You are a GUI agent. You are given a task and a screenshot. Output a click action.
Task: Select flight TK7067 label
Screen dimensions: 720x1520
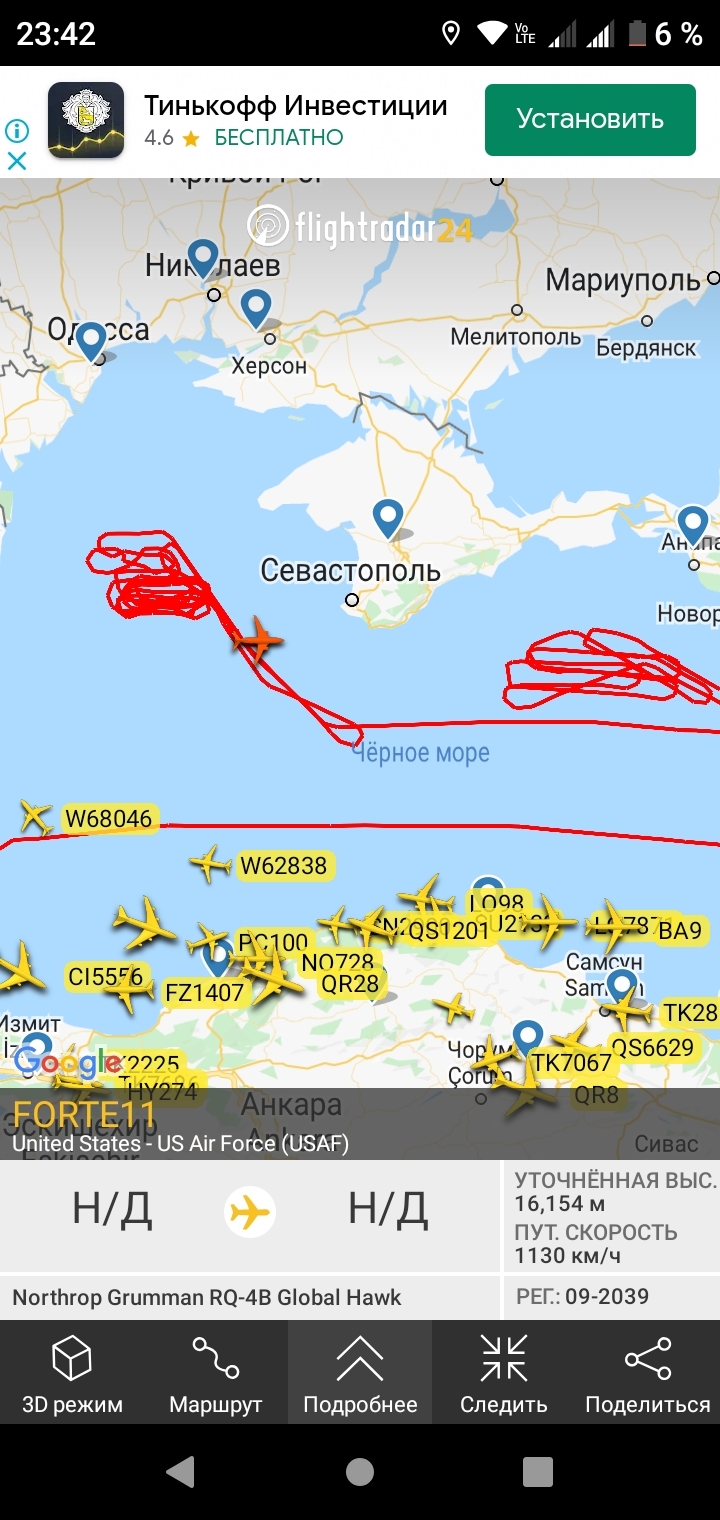point(571,1063)
